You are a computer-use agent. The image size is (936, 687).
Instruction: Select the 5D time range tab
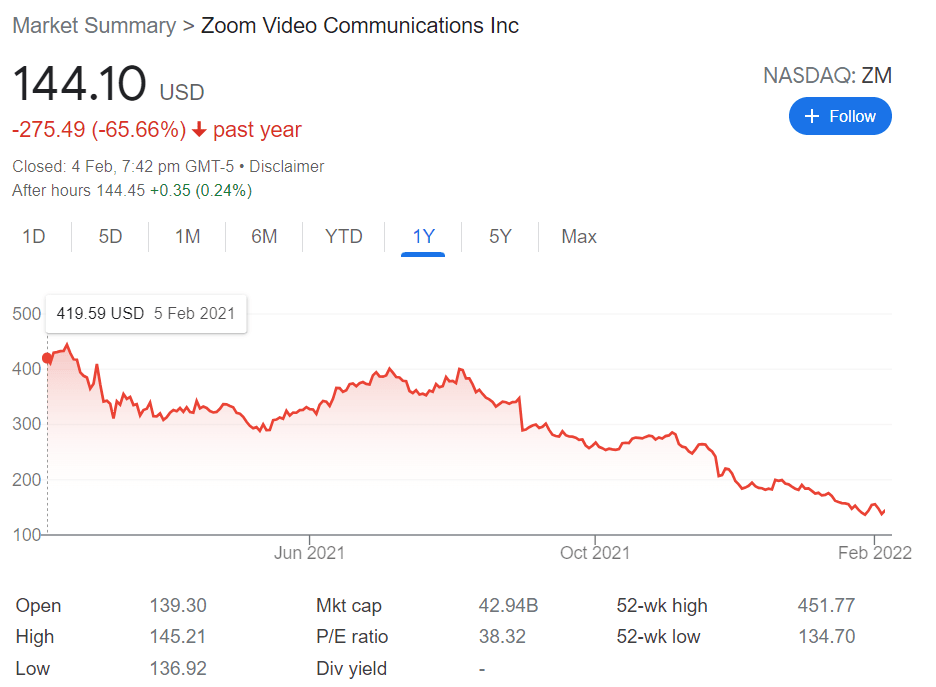coord(110,237)
